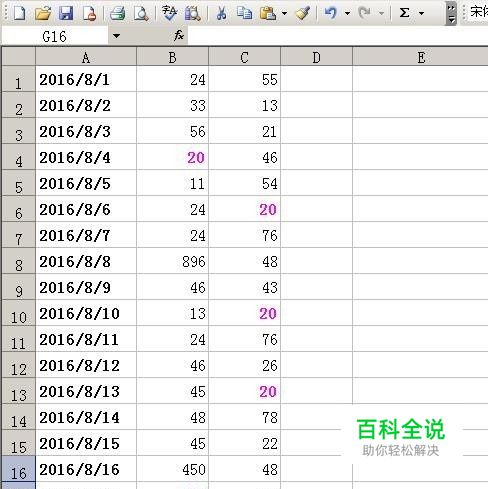Screen dimensions: 488x489
Task: Click cell containing 2016/8/5
Action: pos(86,183)
